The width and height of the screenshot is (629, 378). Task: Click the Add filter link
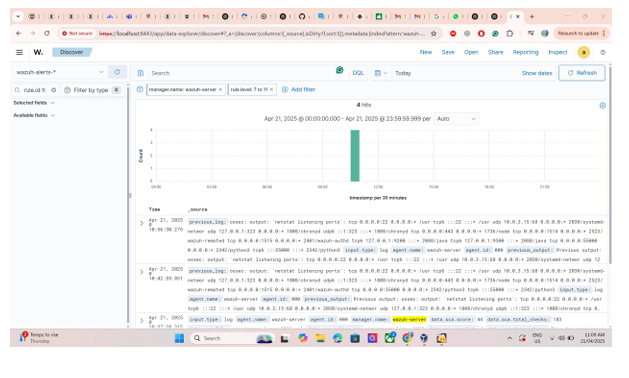[x=299, y=89]
